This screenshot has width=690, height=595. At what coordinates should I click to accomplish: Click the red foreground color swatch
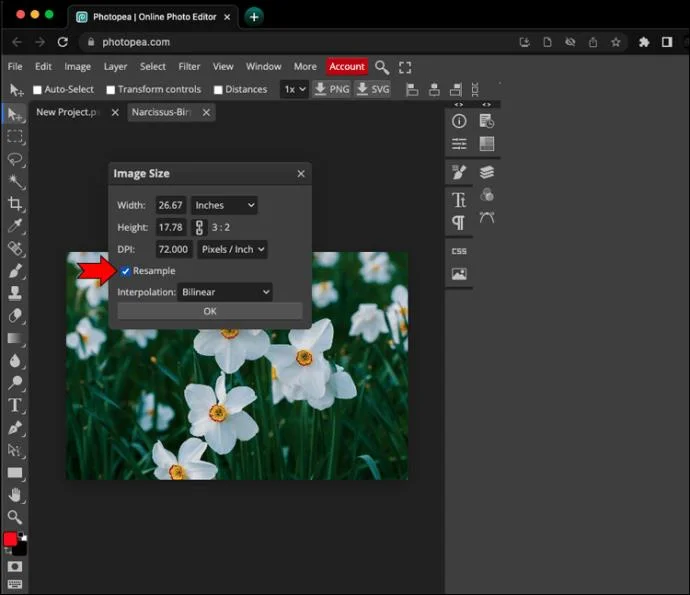[x=10, y=539]
